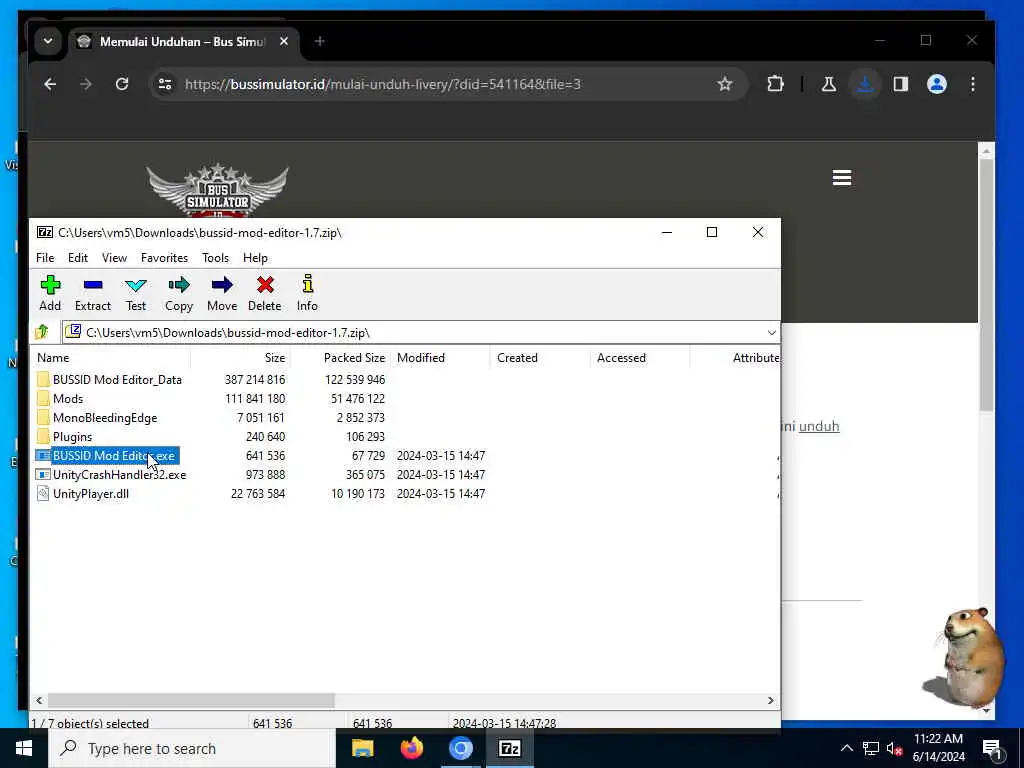Open the Help menu
Viewport: 1024px width, 768px height.
coord(255,258)
